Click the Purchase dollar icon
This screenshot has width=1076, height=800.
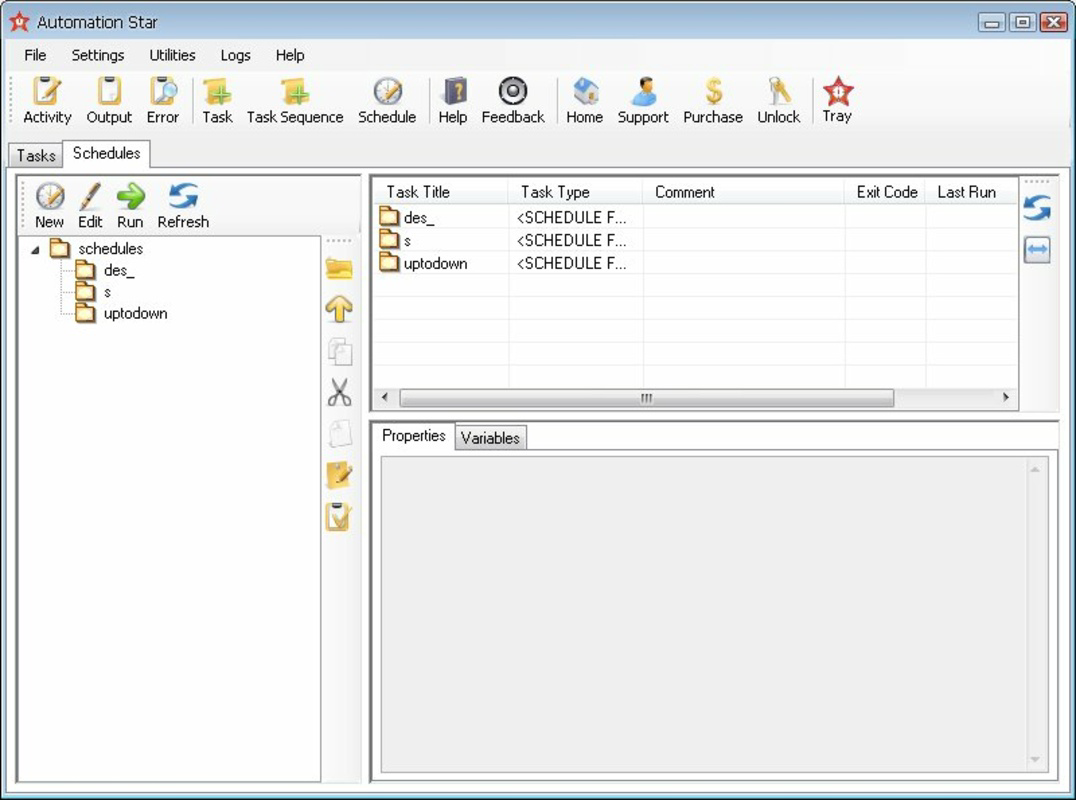click(713, 101)
